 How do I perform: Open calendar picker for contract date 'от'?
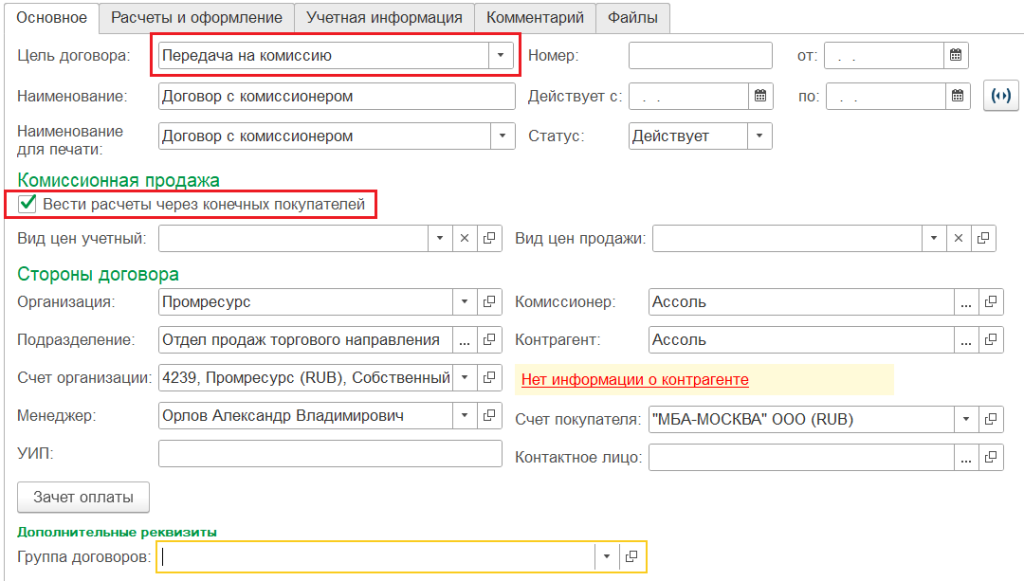click(956, 56)
